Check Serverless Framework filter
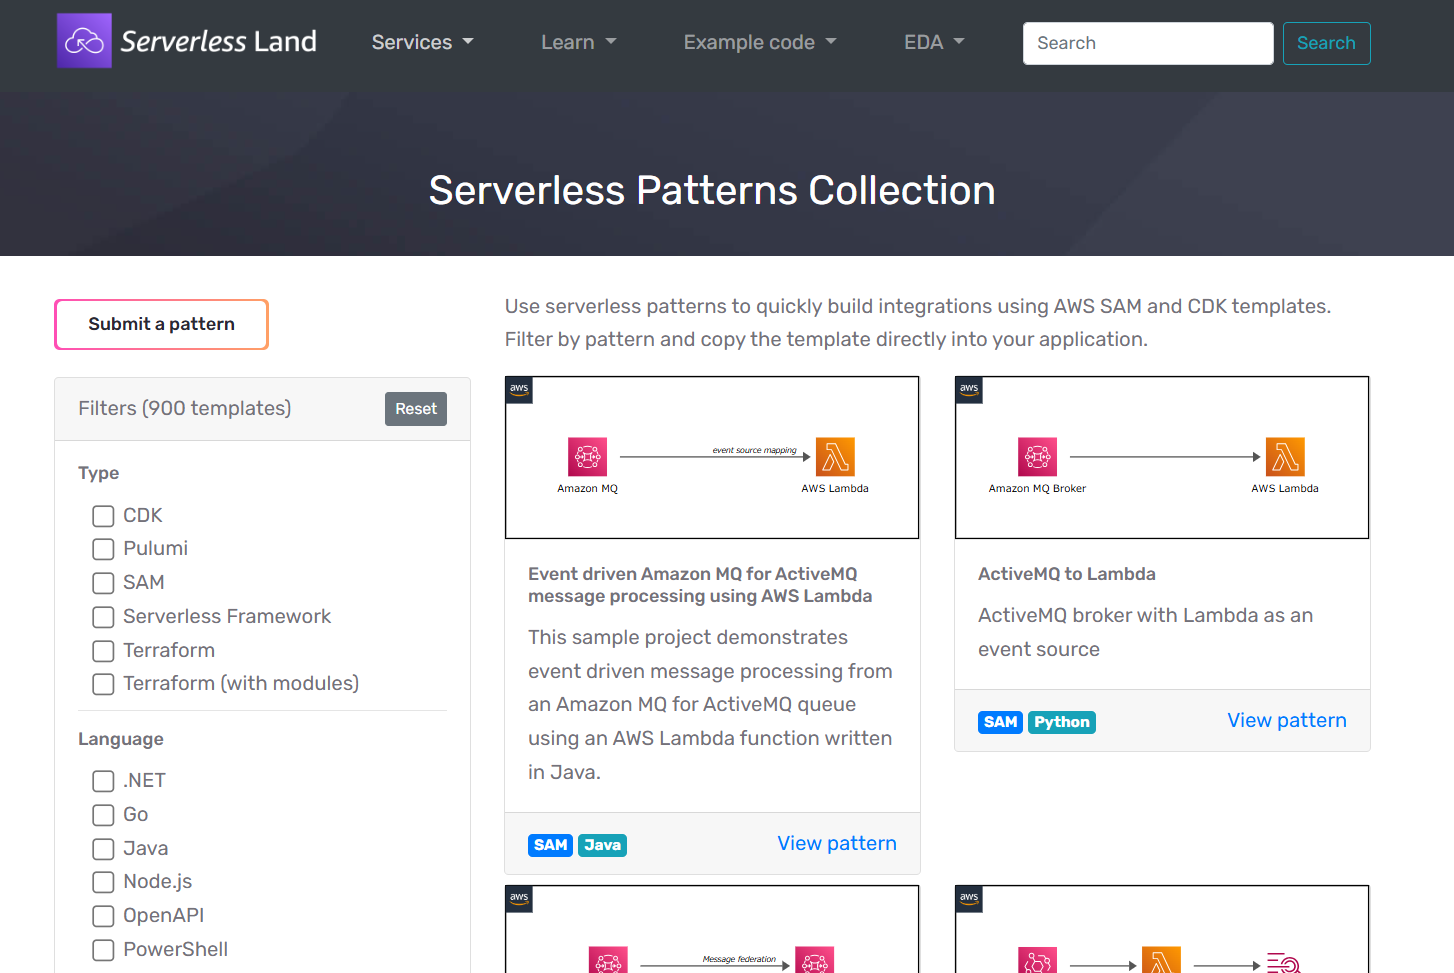1454x973 pixels. point(103,617)
